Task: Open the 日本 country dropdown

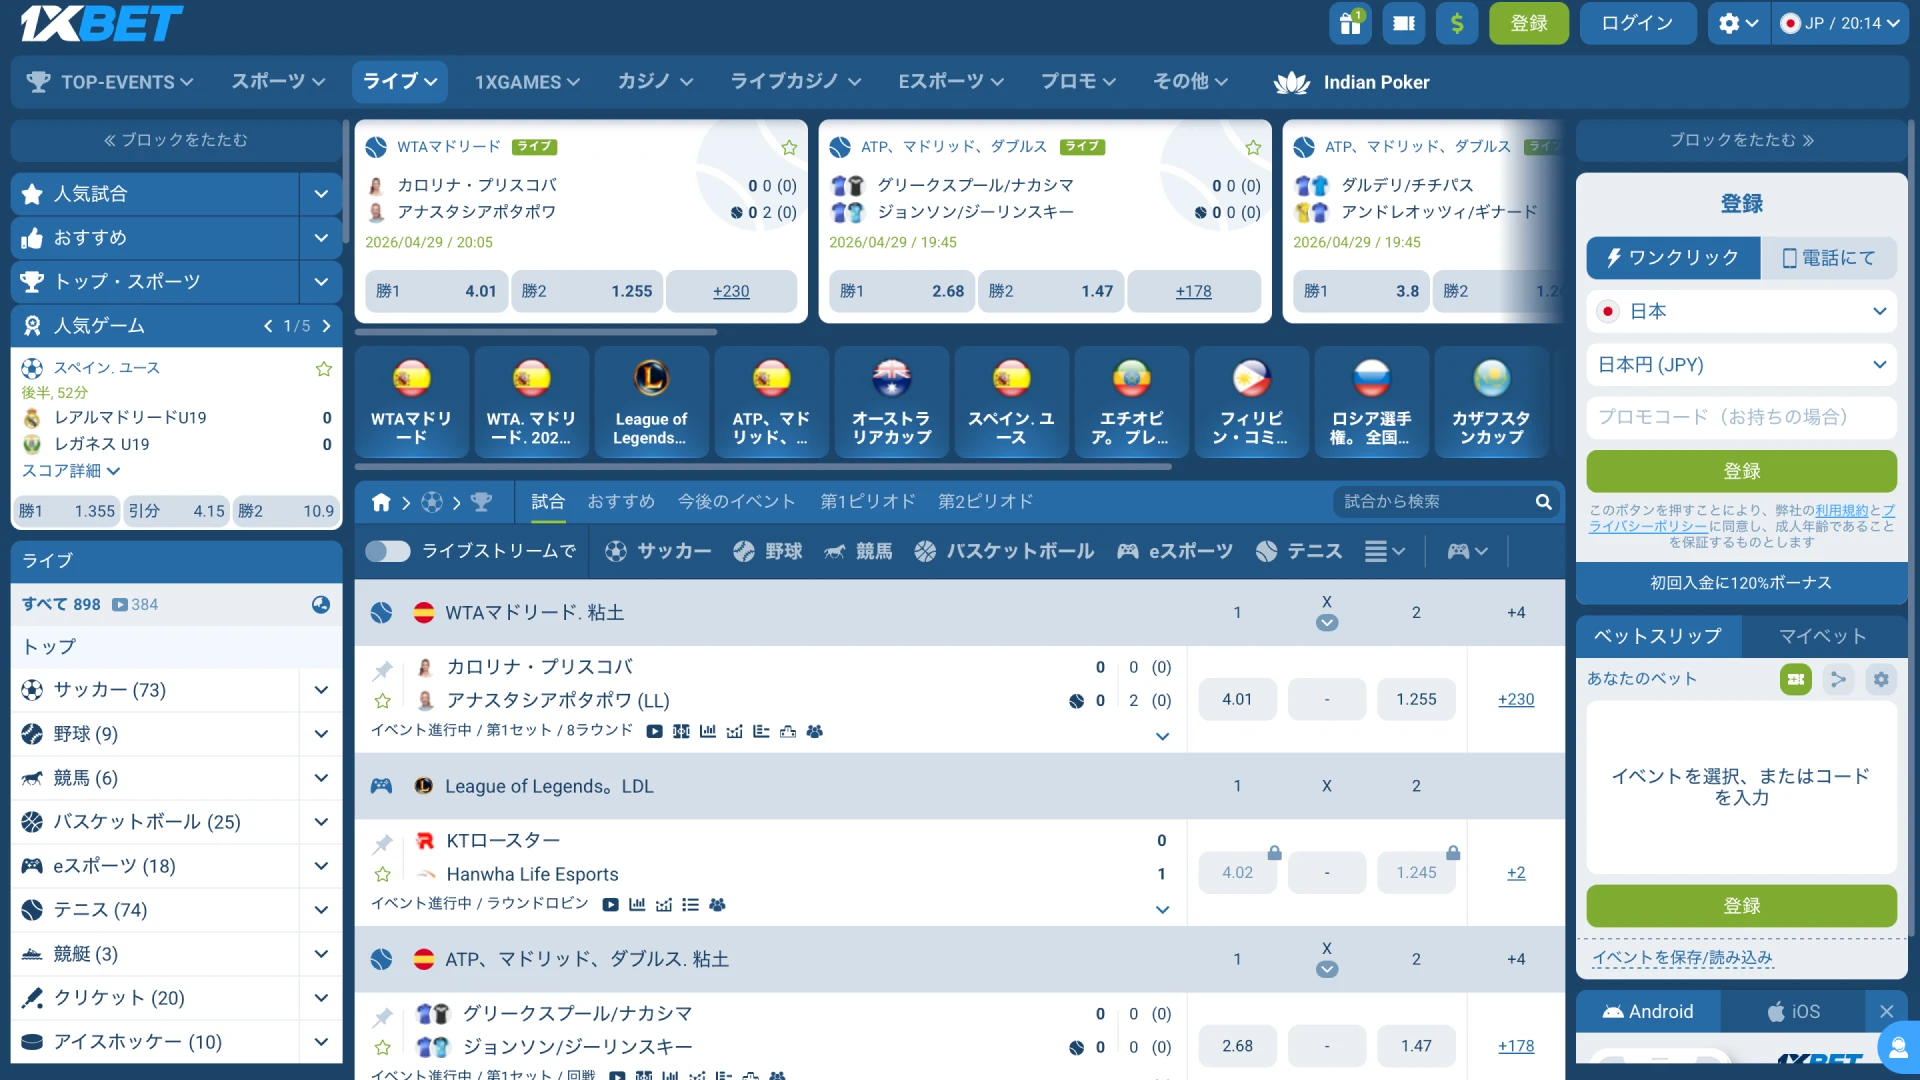Action: click(1741, 312)
